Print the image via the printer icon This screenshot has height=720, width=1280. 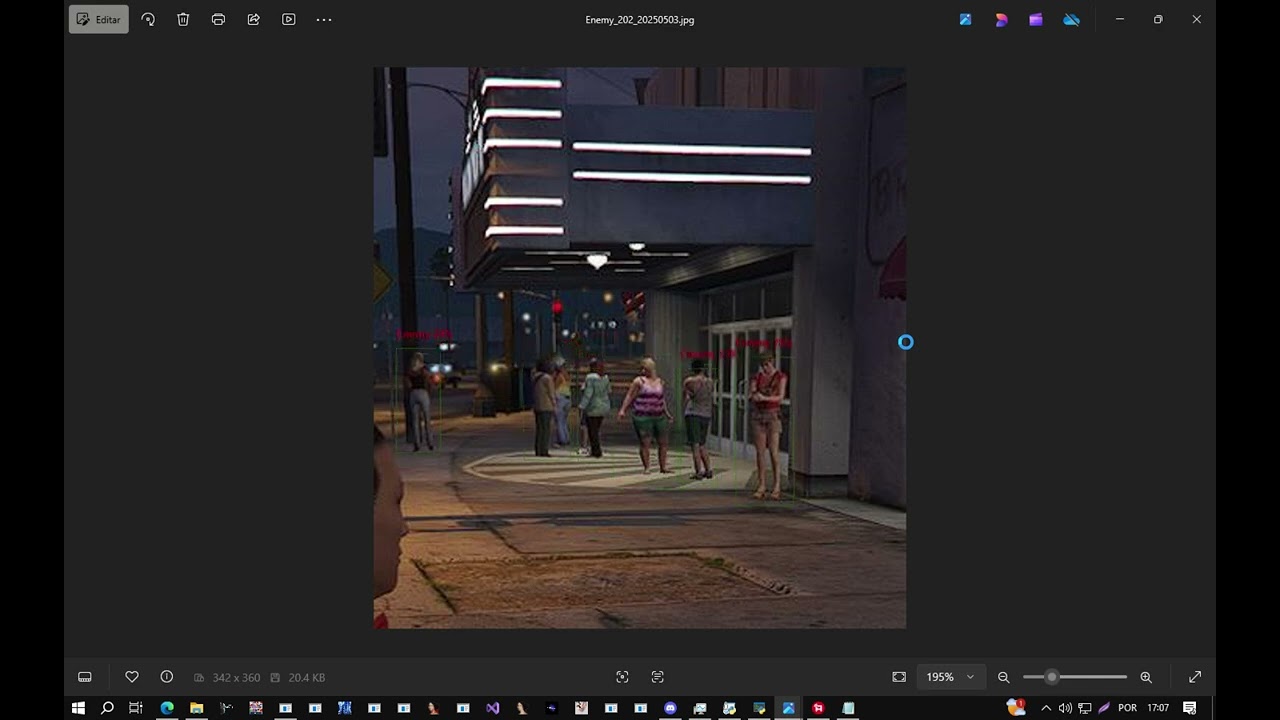(x=218, y=19)
